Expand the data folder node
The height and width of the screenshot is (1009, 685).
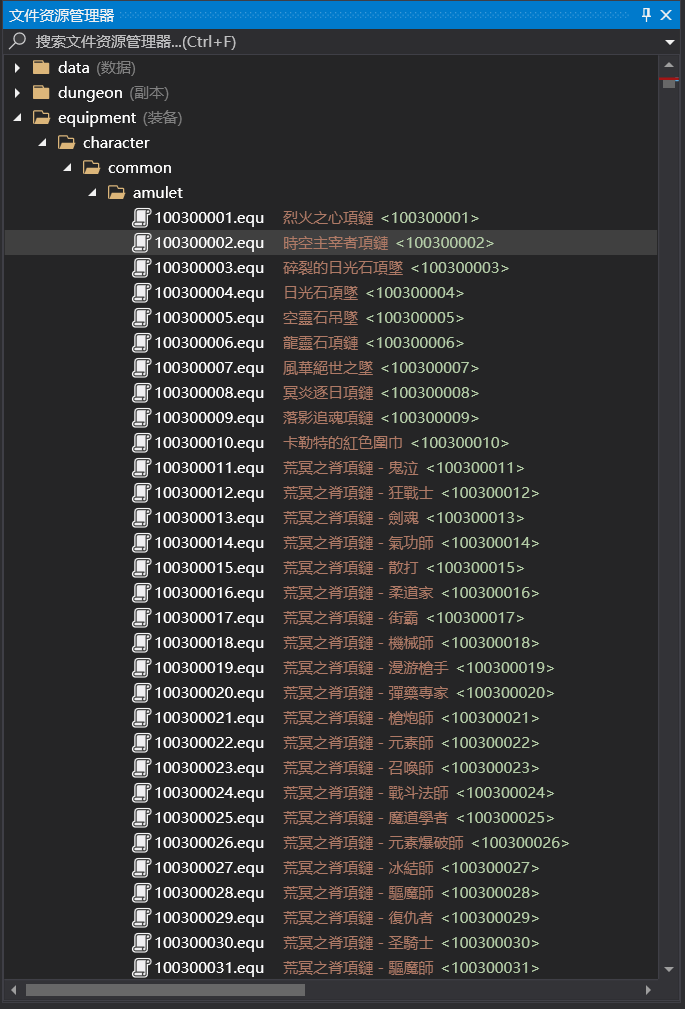point(17,68)
